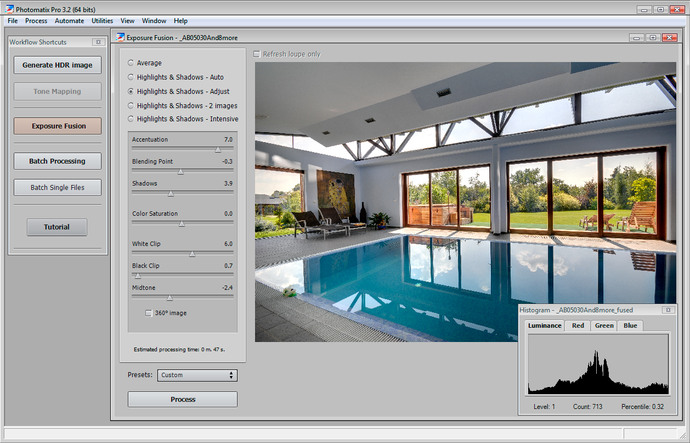The height and width of the screenshot is (443, 690).
Task: Select Highlights & Shadows - Adjust
Action: tap(131, 91)
